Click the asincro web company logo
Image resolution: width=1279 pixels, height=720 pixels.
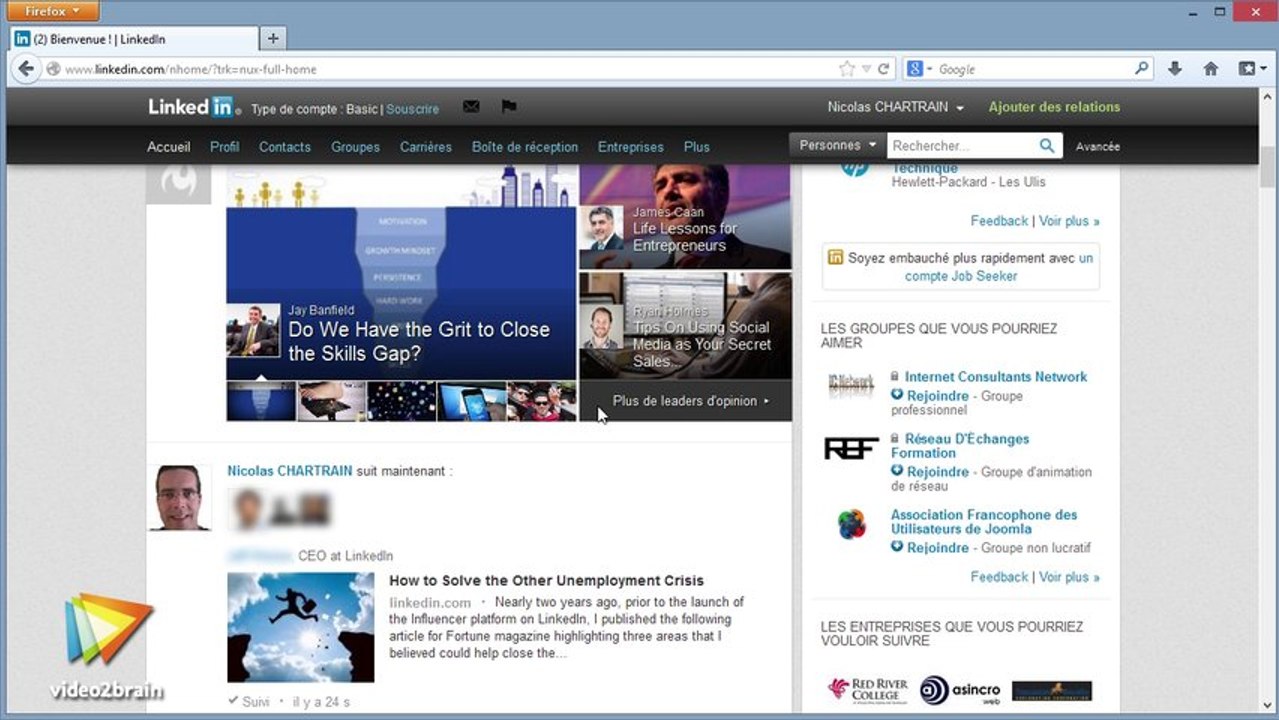[x=960, y=690]
